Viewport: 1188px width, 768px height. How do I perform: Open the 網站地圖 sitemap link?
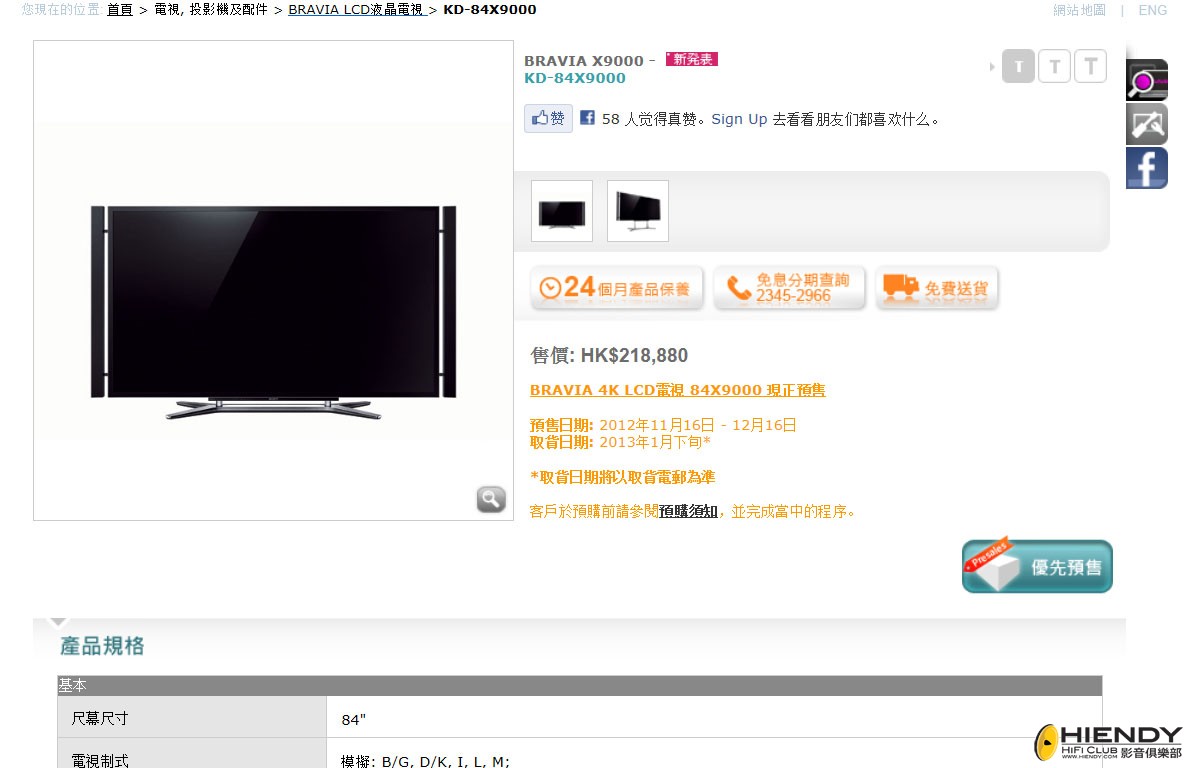click(x=1080, y=10)
